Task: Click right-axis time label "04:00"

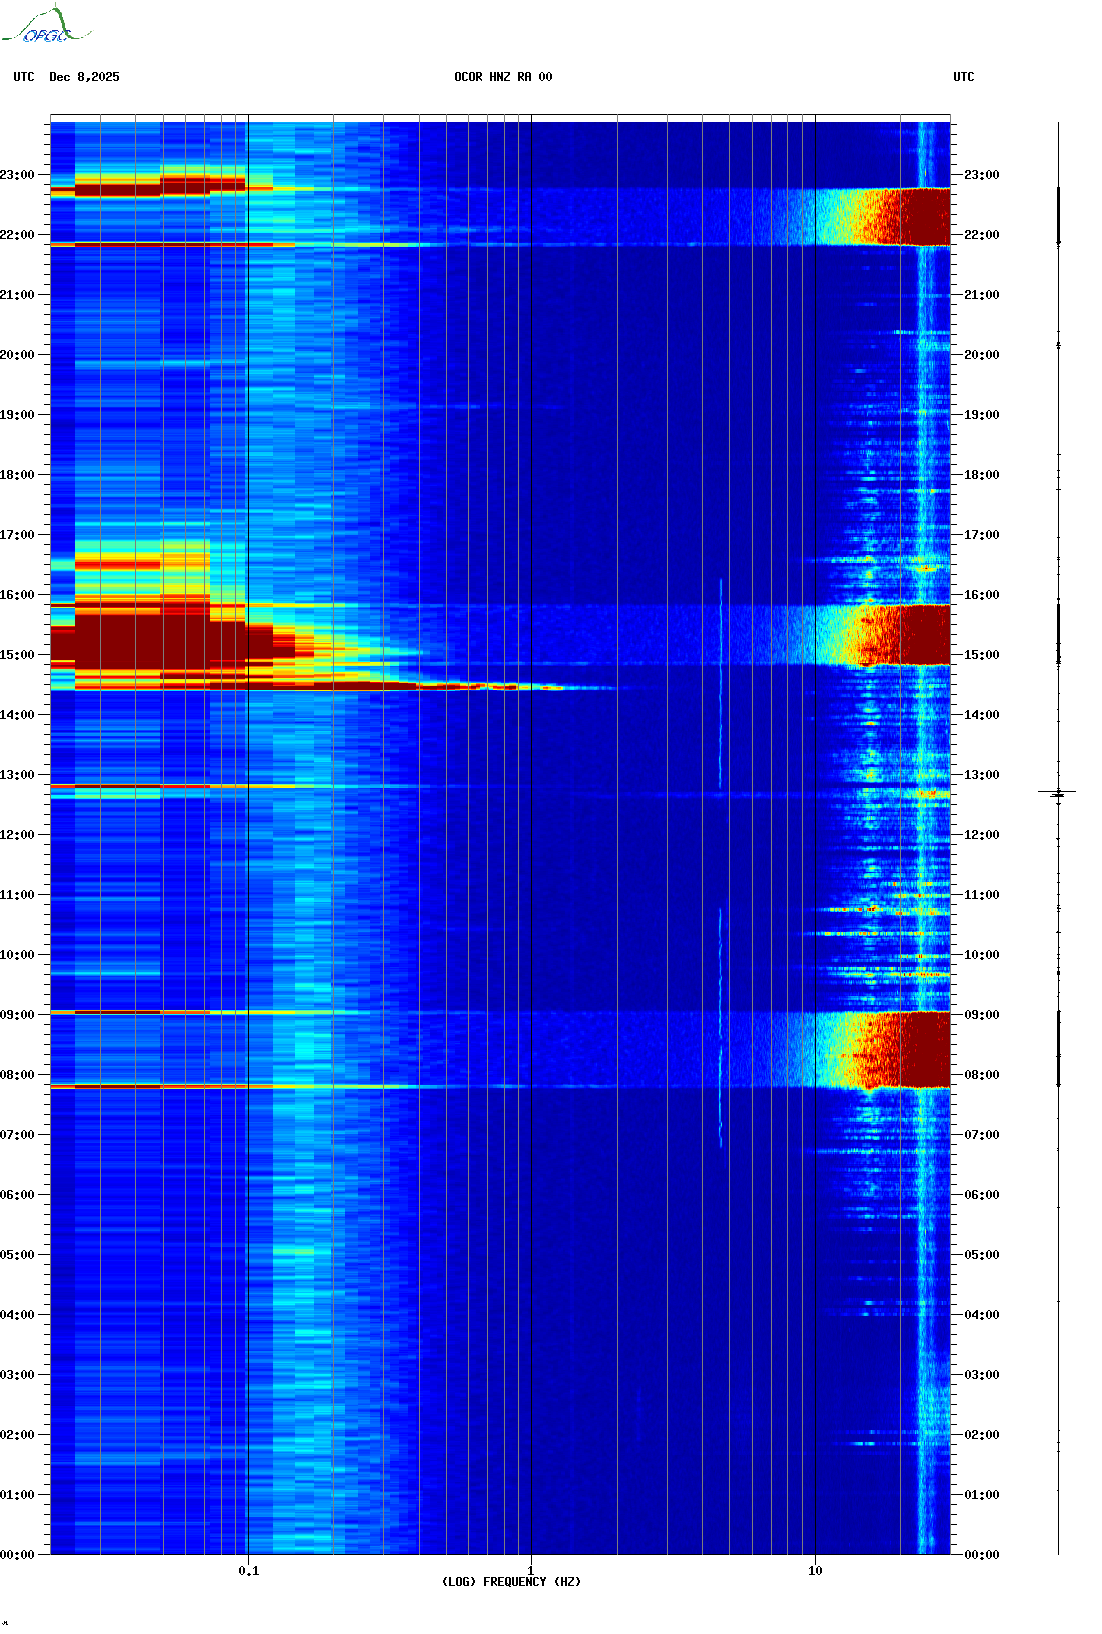Action: click(981, 1315)
